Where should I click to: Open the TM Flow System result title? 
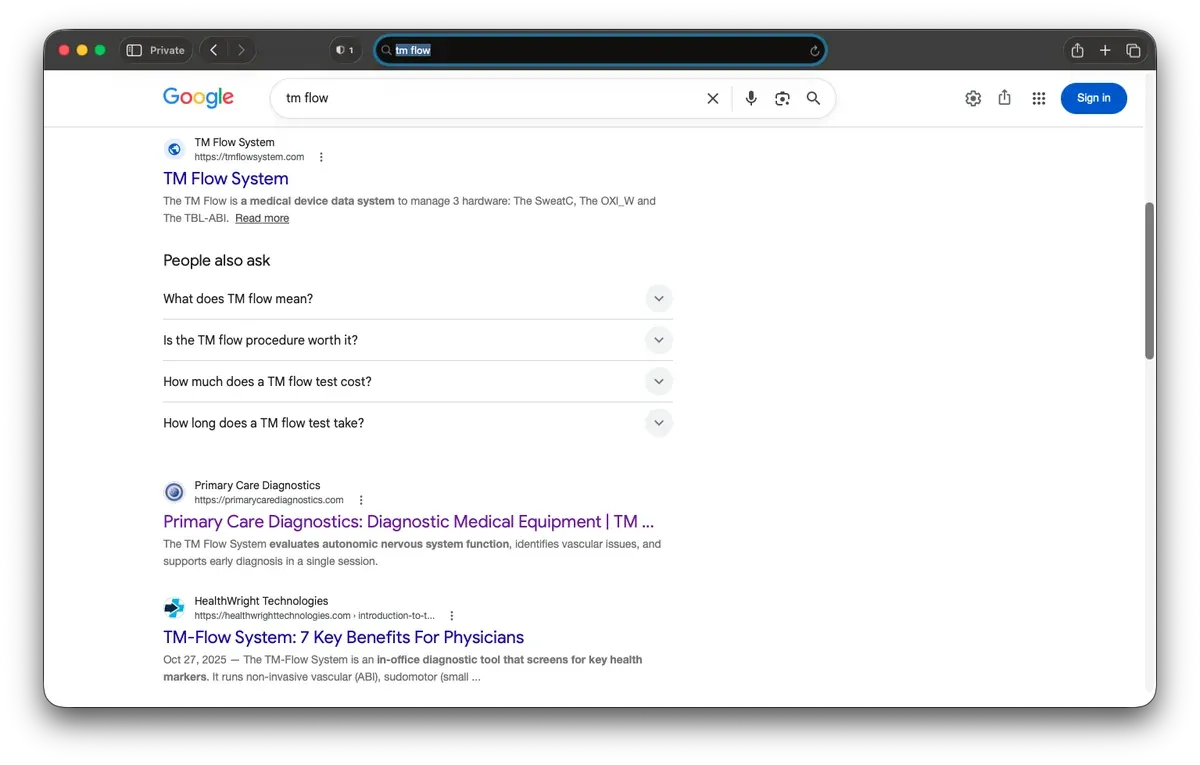pyautogui.click(x=226, y=179)
